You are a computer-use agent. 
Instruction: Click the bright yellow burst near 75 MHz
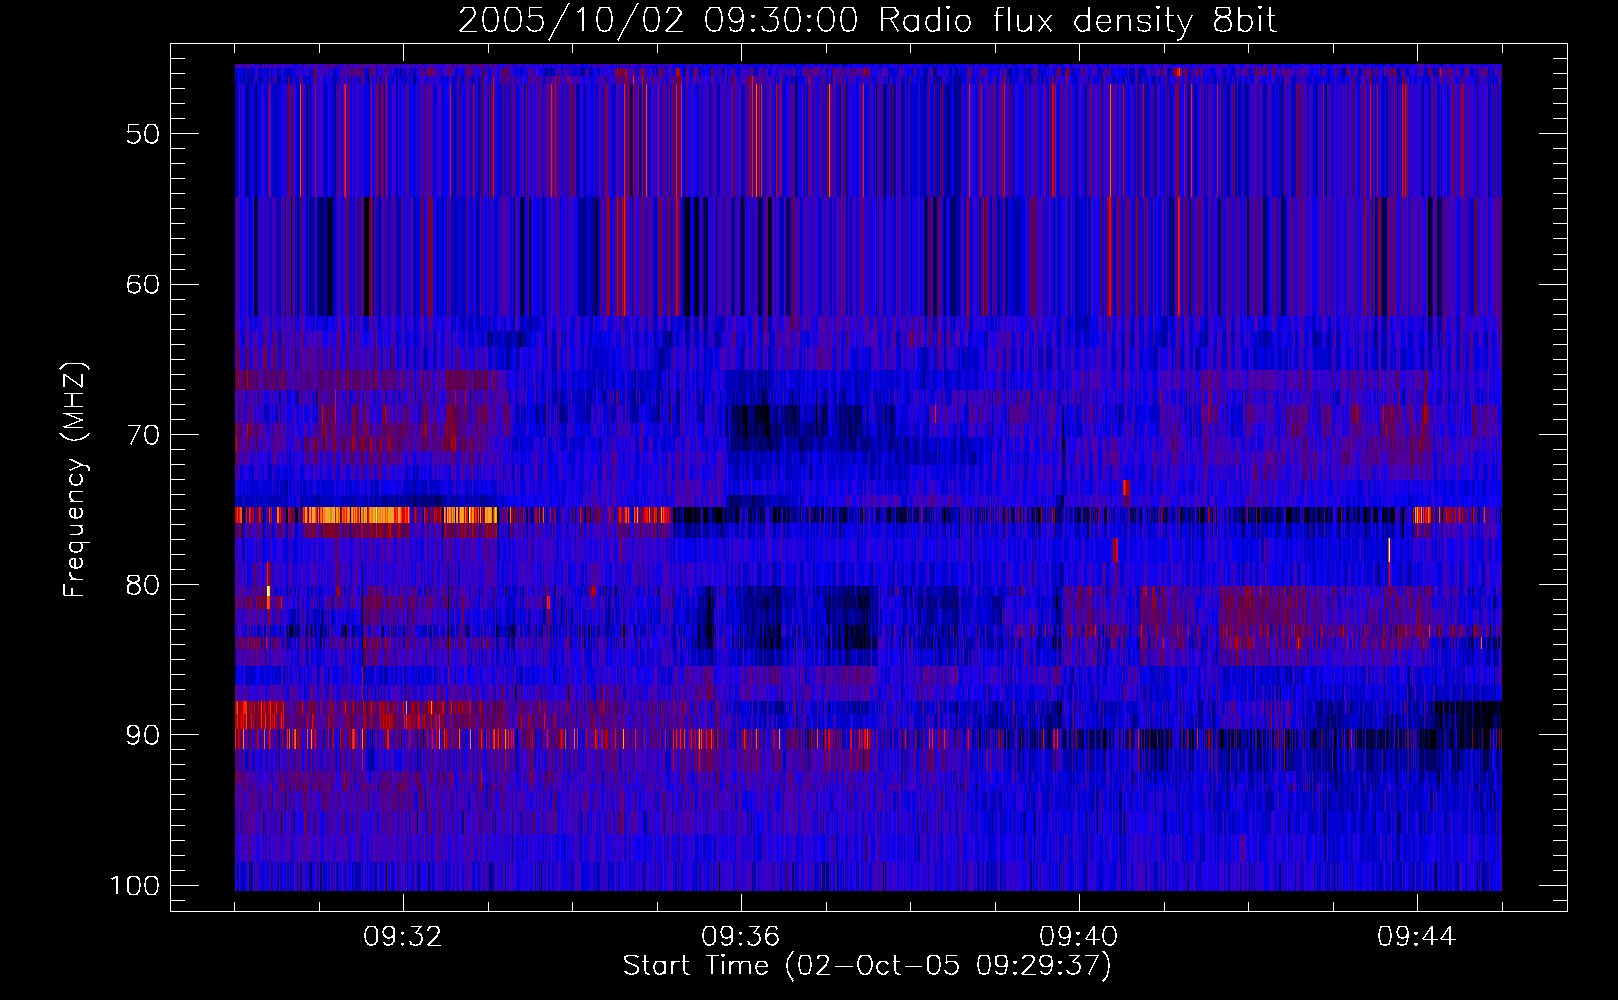(x=356, y=515)
